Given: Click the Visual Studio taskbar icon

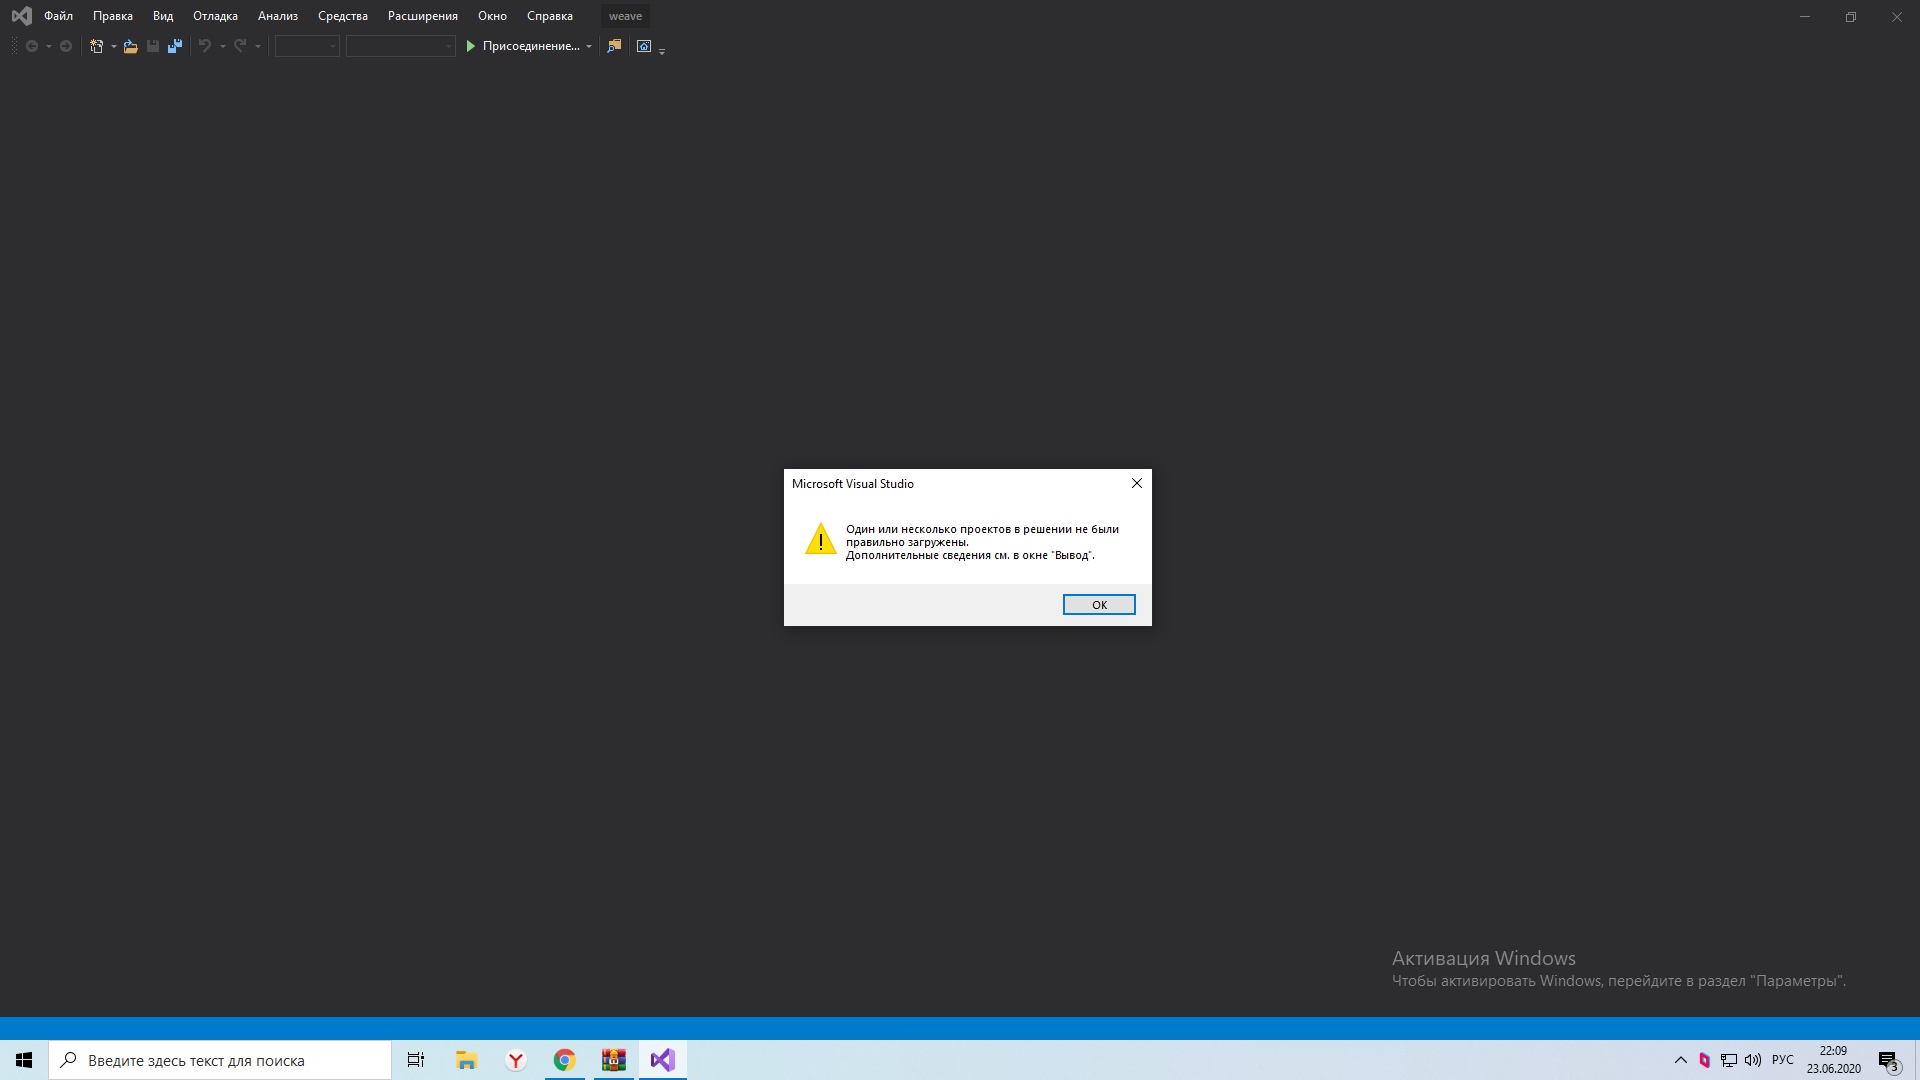Looking at the screenshot, I should (662, 1060).
